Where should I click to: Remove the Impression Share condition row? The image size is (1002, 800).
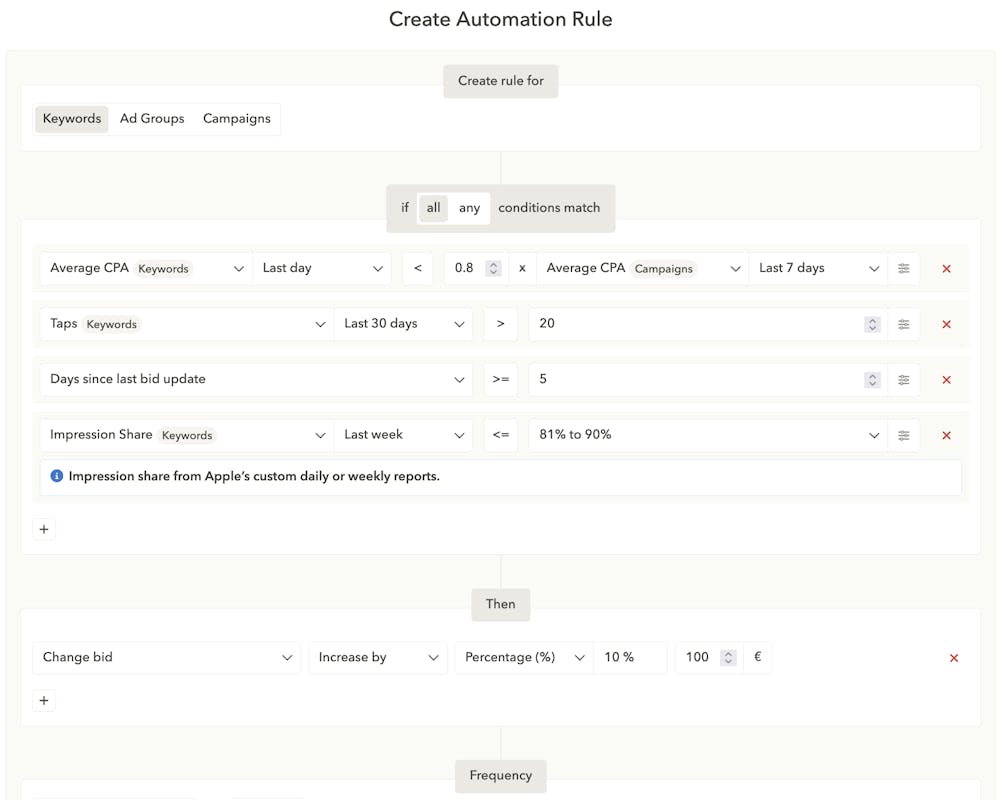tap(946, 436)
